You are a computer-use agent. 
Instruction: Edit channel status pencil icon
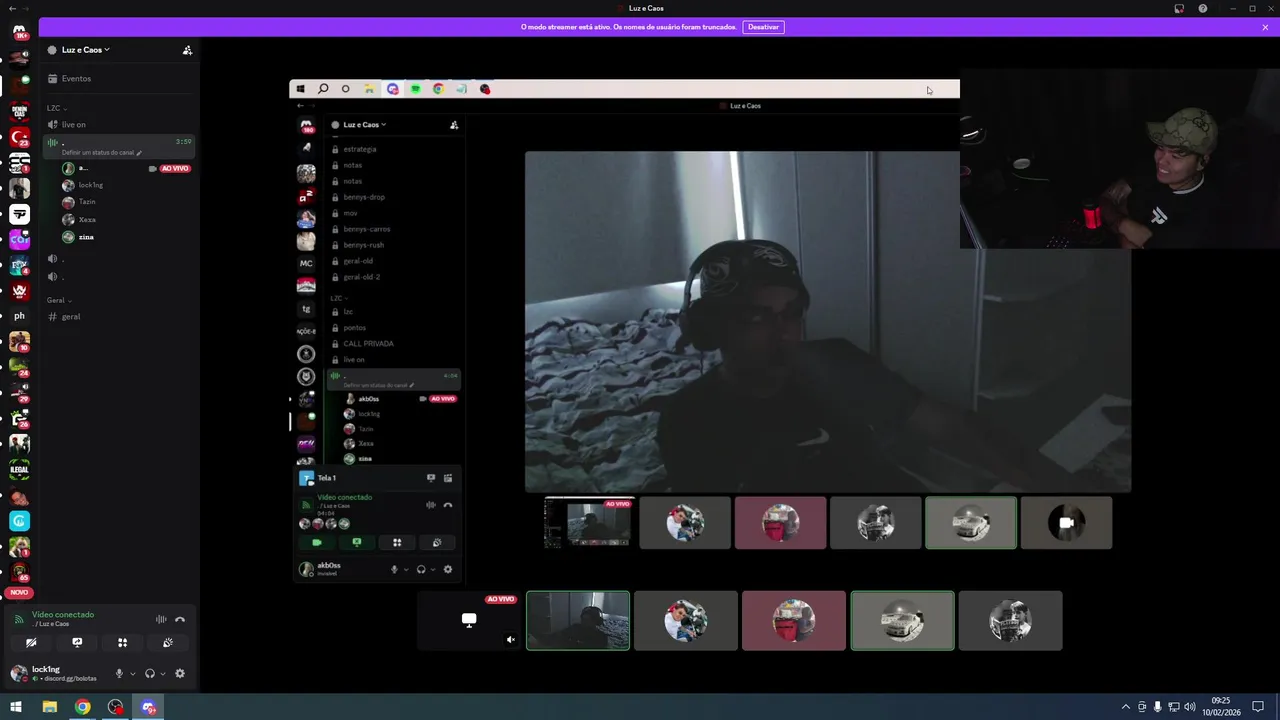coord(139,153)
